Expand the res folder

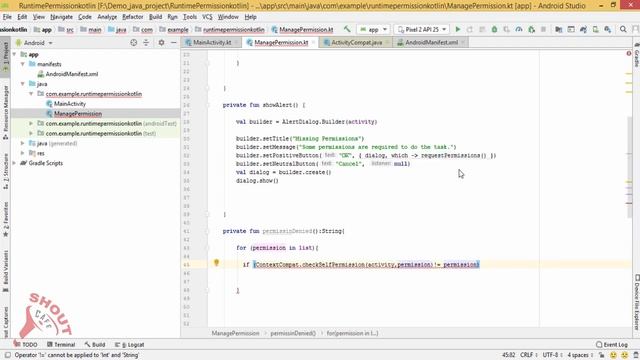[x=23, y=153]
